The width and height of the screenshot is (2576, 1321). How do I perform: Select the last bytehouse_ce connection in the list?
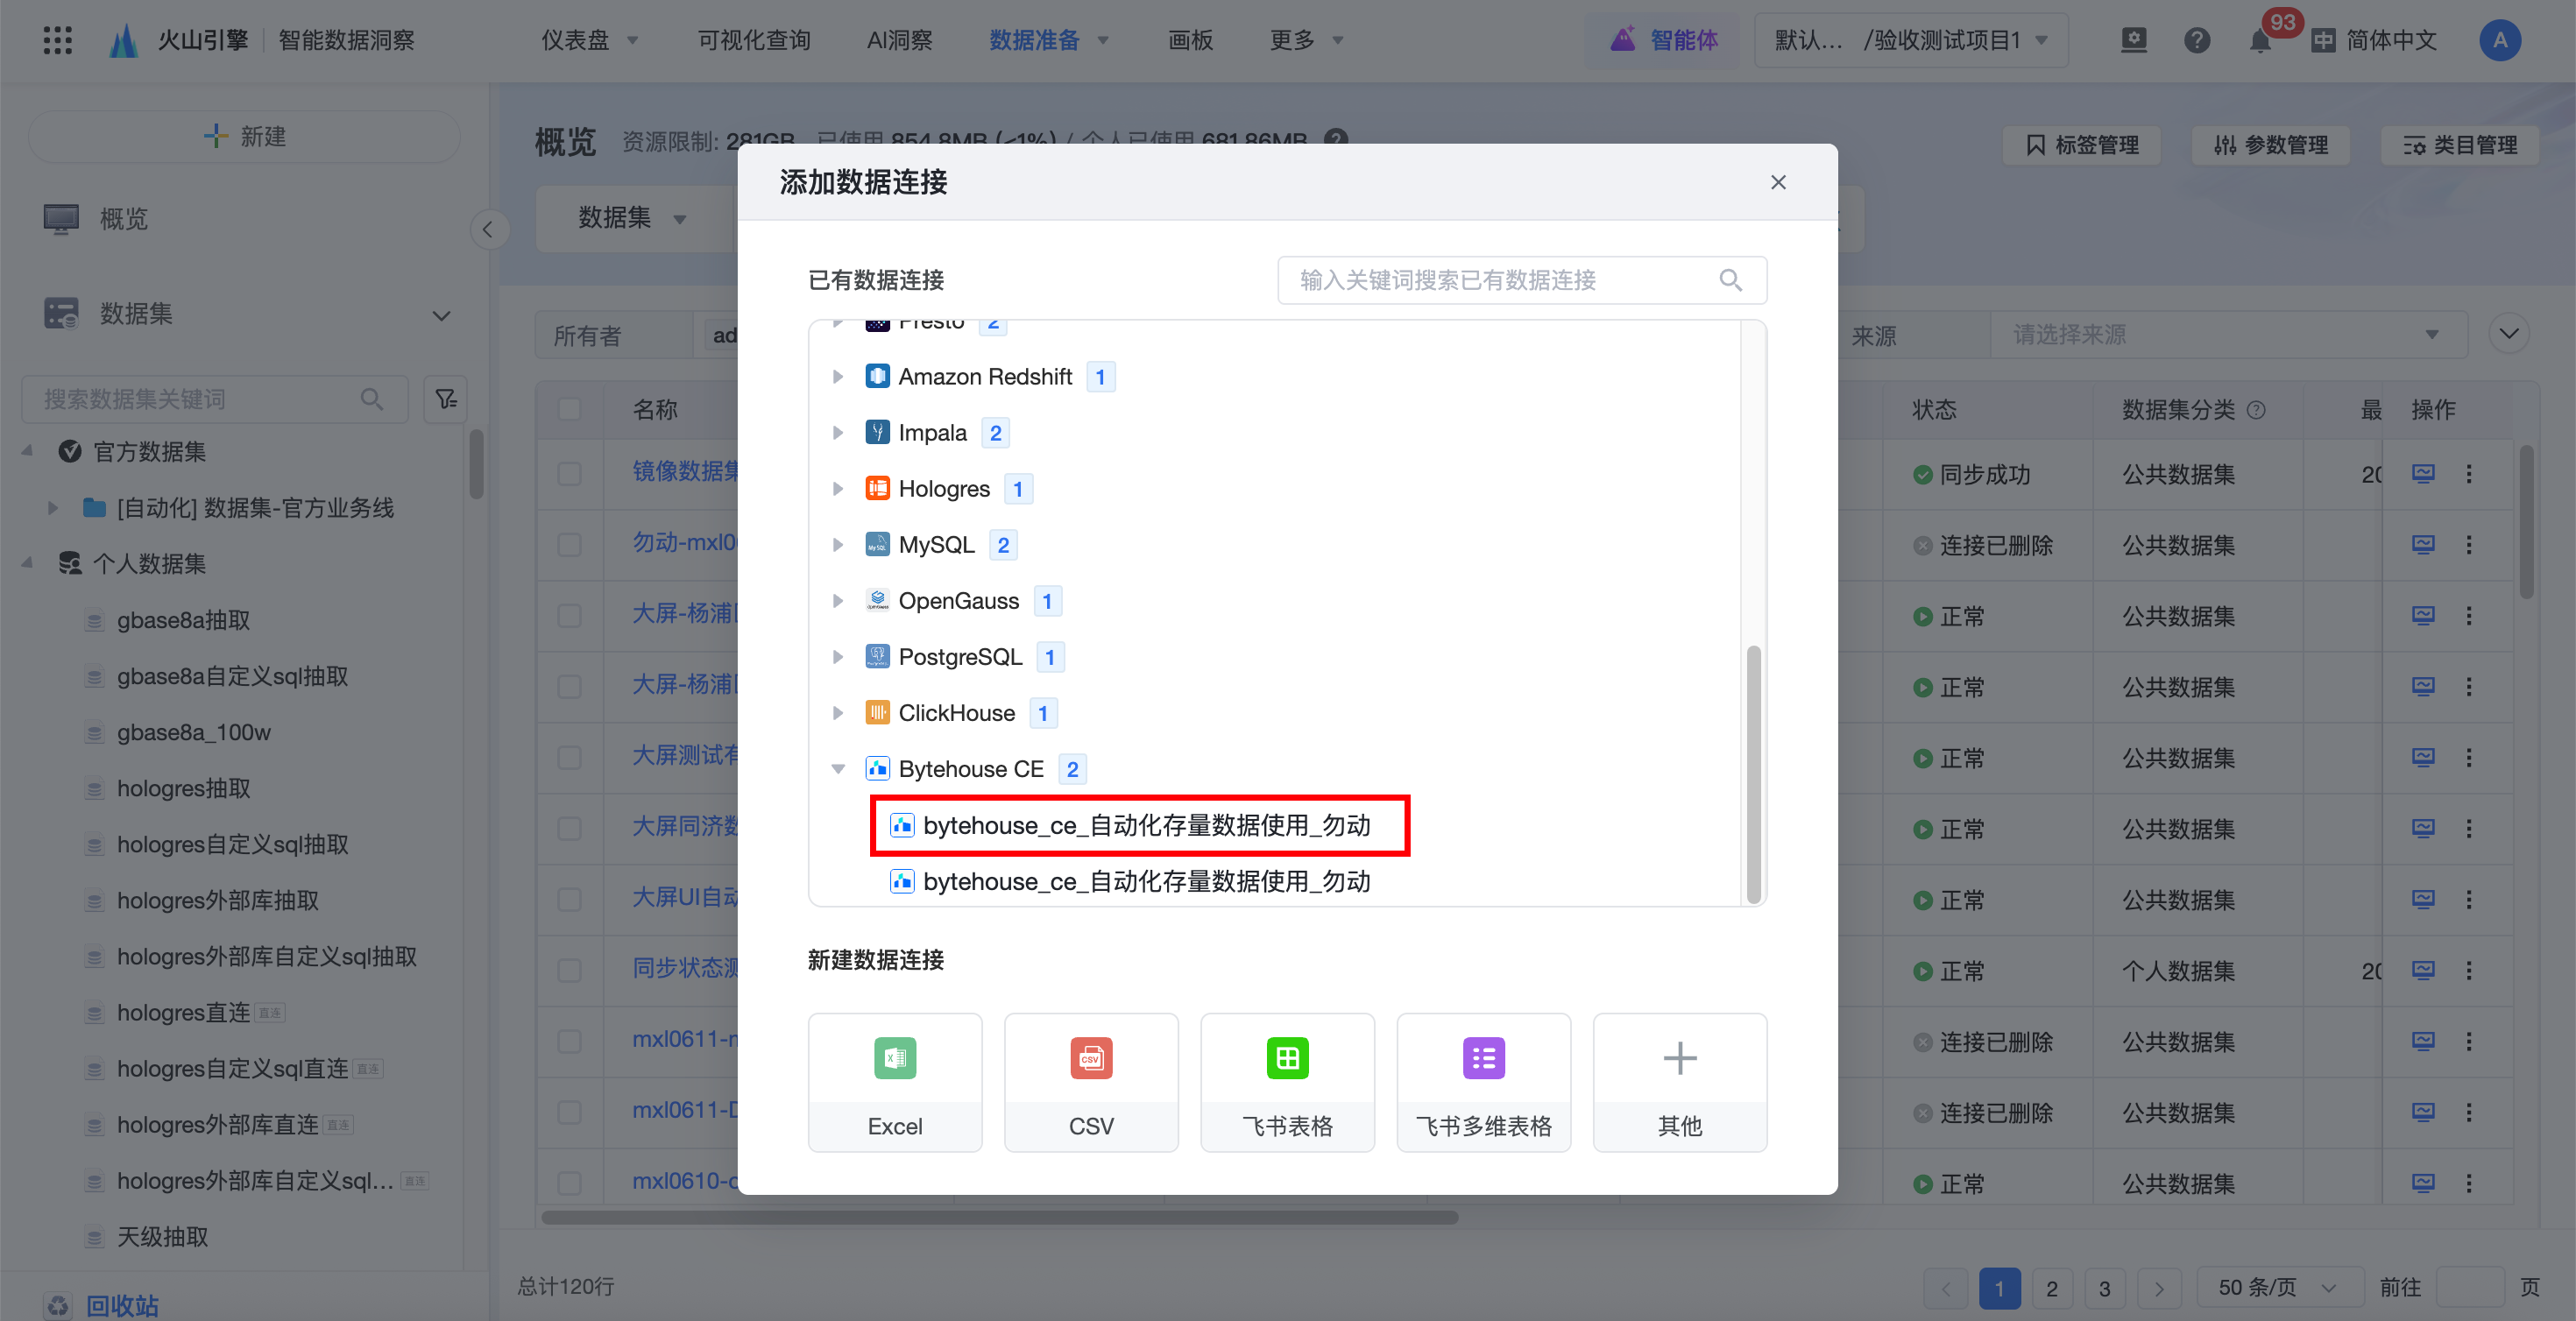[1130, 882]
